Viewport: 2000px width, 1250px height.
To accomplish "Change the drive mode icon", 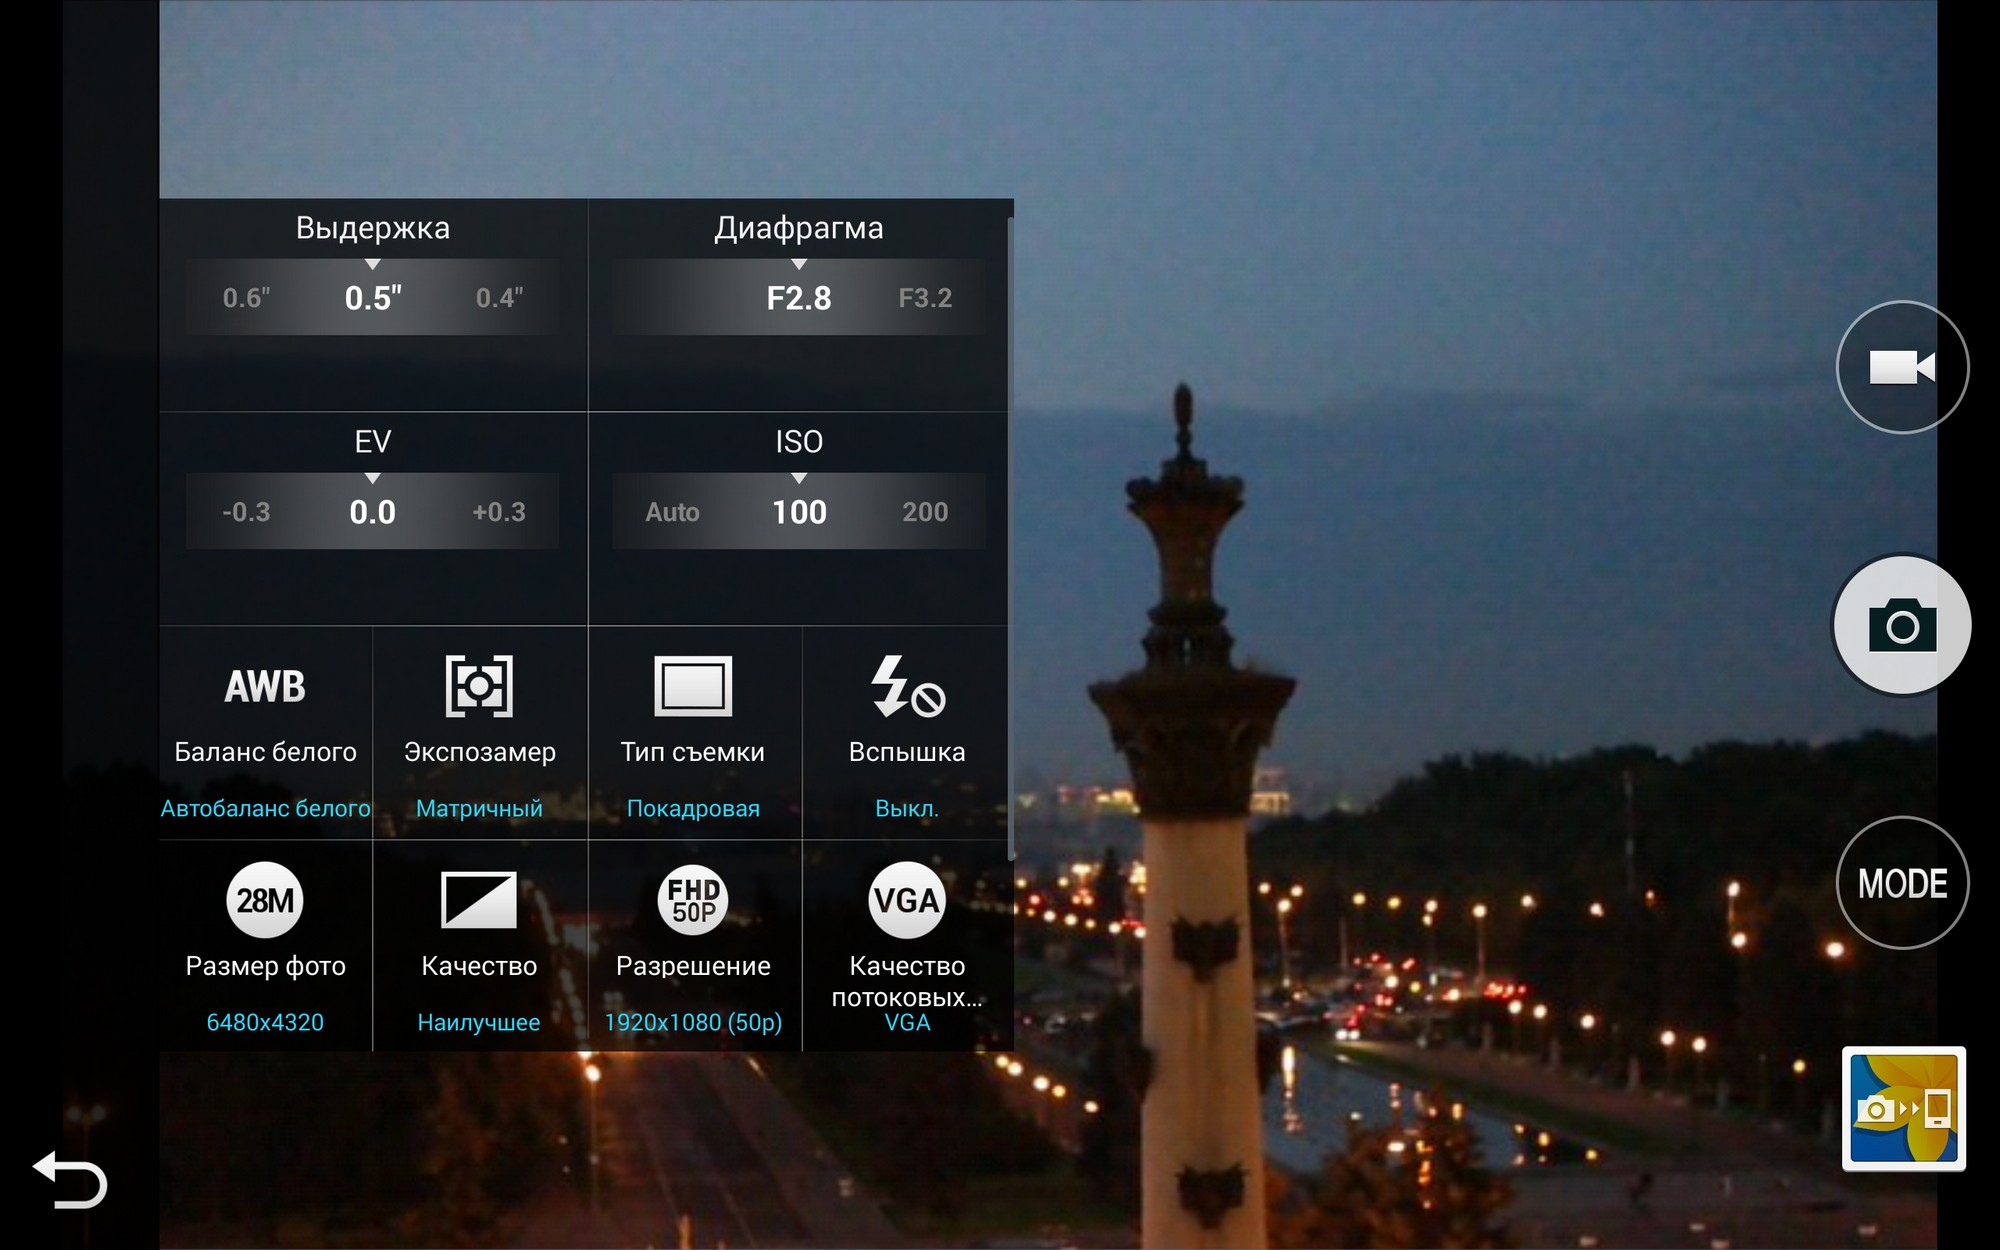I will 693,687.
